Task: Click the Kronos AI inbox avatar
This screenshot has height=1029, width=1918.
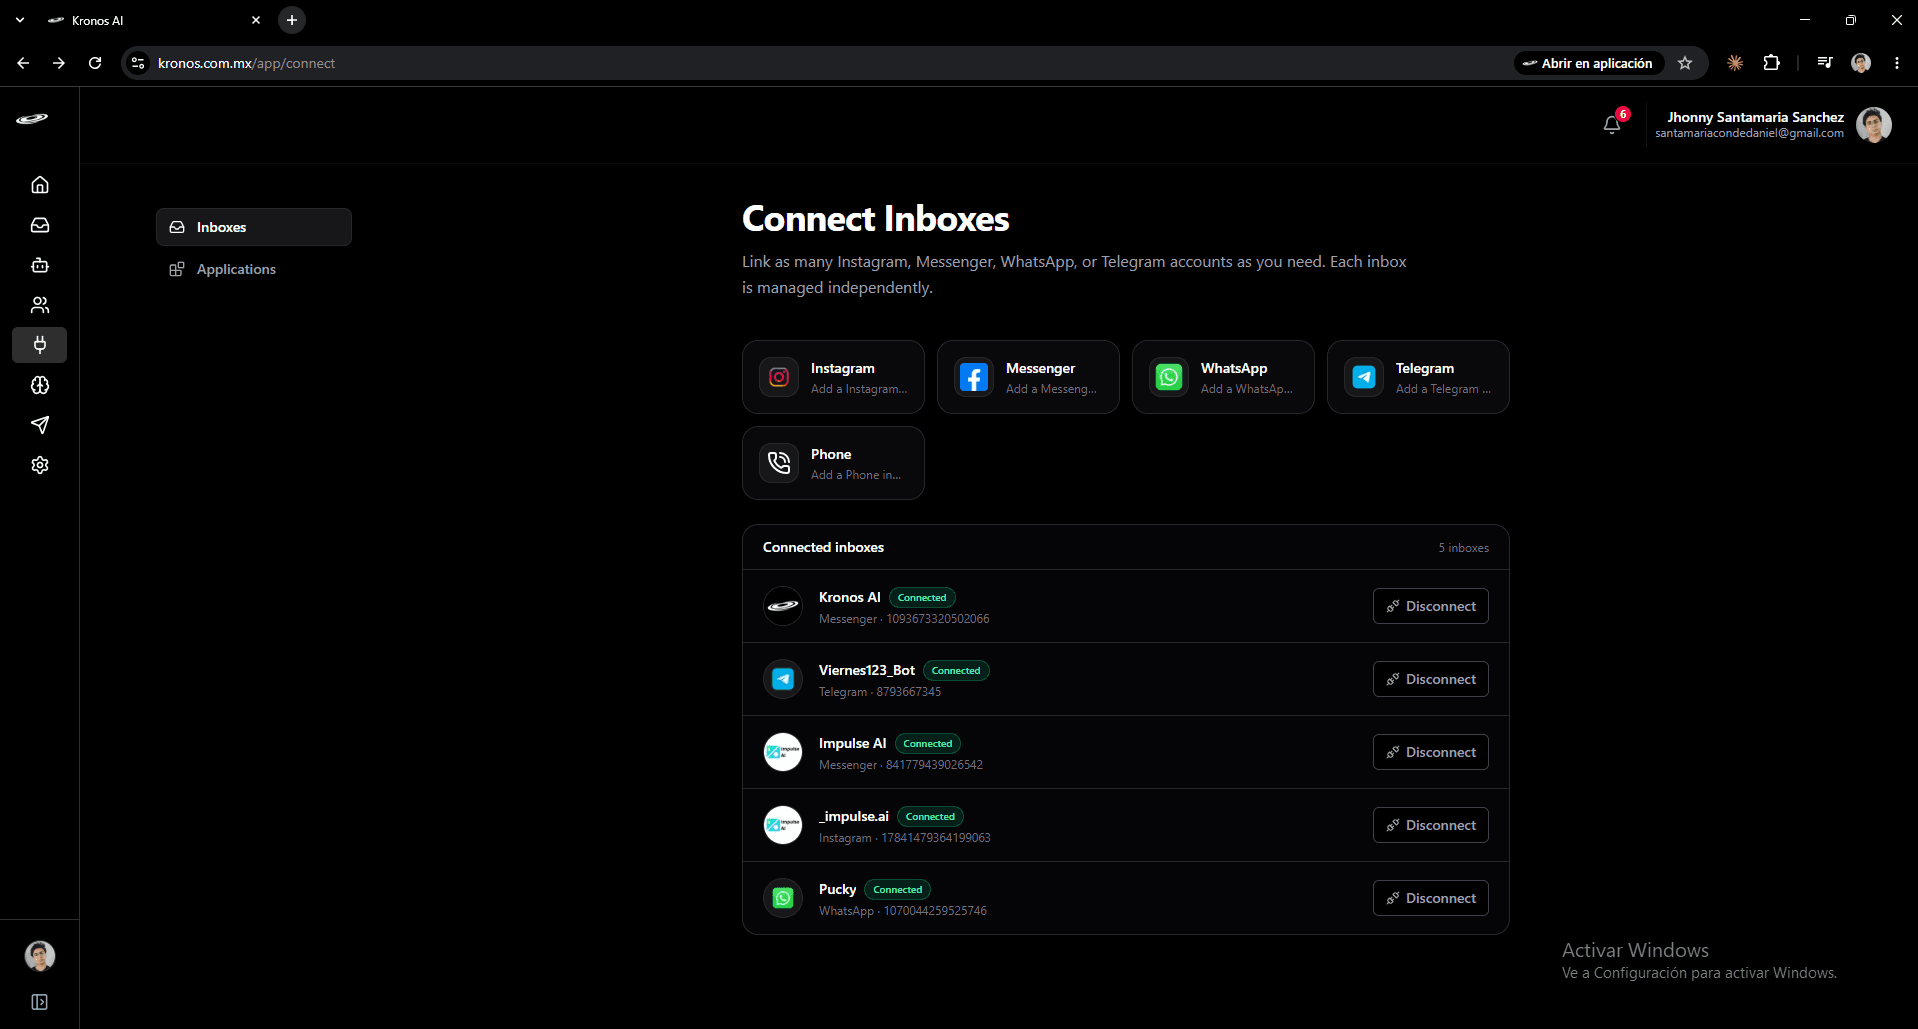Action: [x=783, y=606]
